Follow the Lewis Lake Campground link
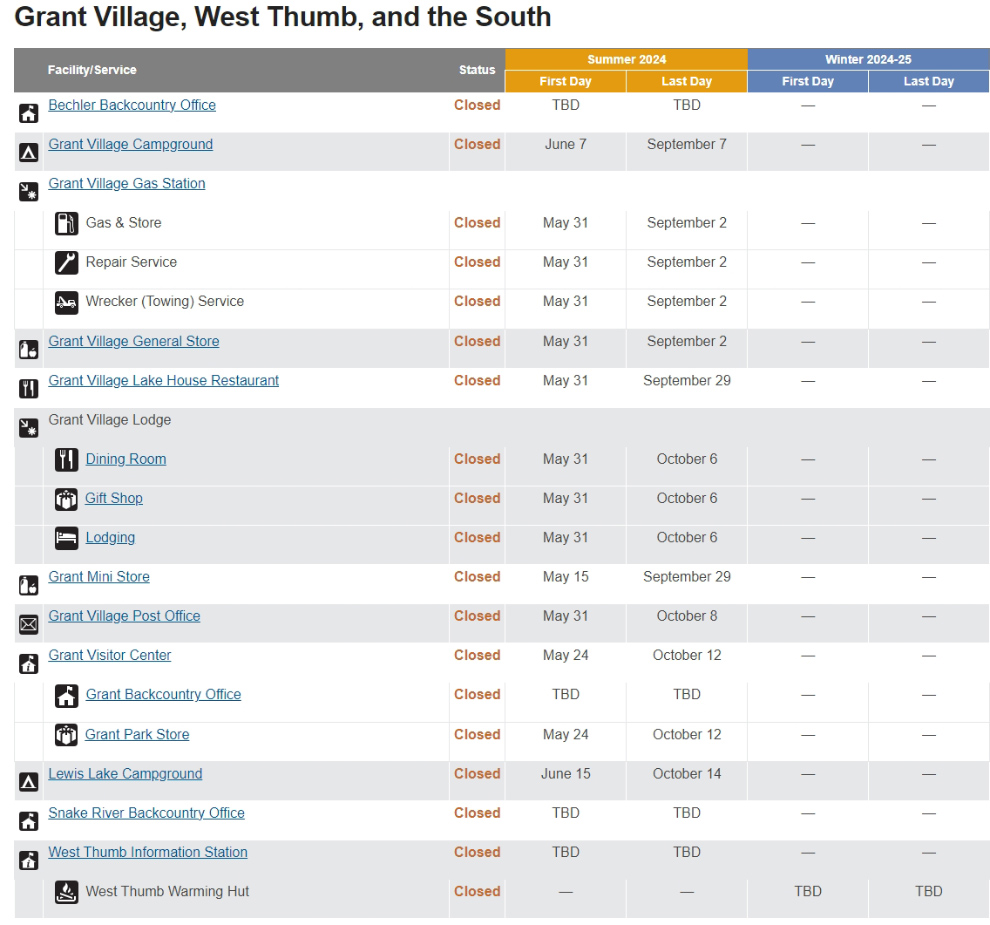 pos(125,773)
